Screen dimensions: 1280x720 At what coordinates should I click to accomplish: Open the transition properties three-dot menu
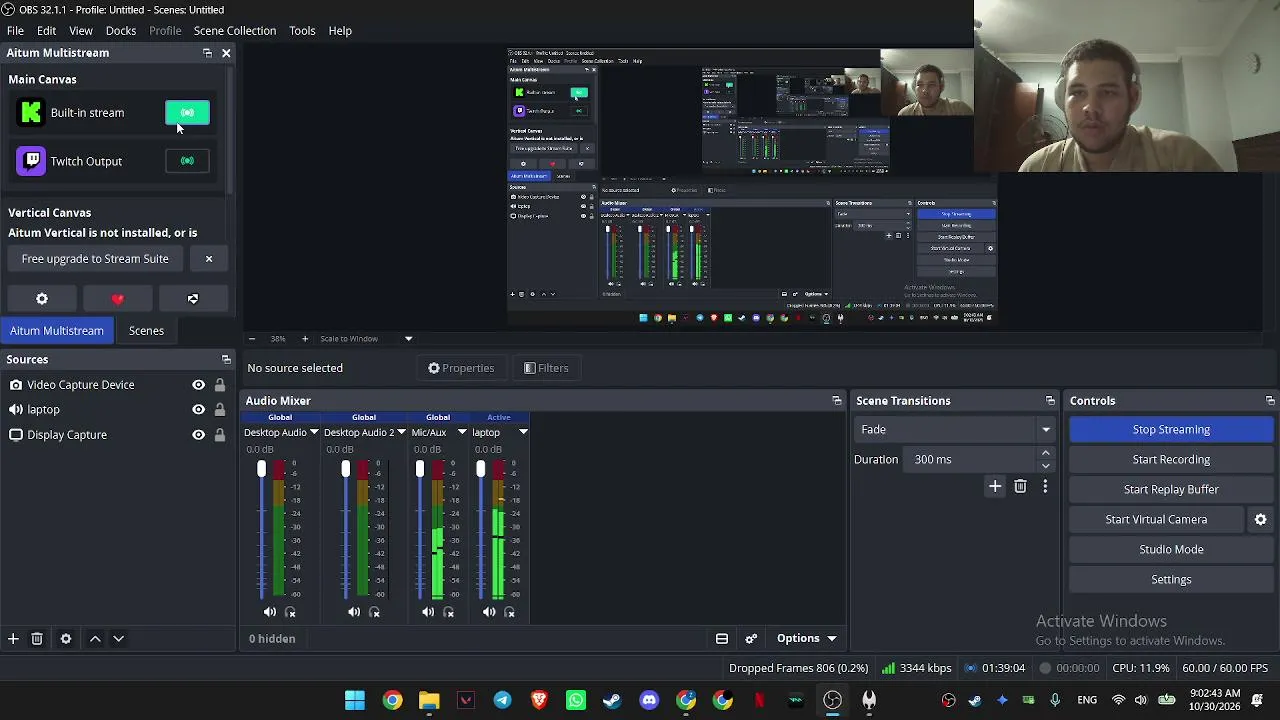(x=1045, y=487)
